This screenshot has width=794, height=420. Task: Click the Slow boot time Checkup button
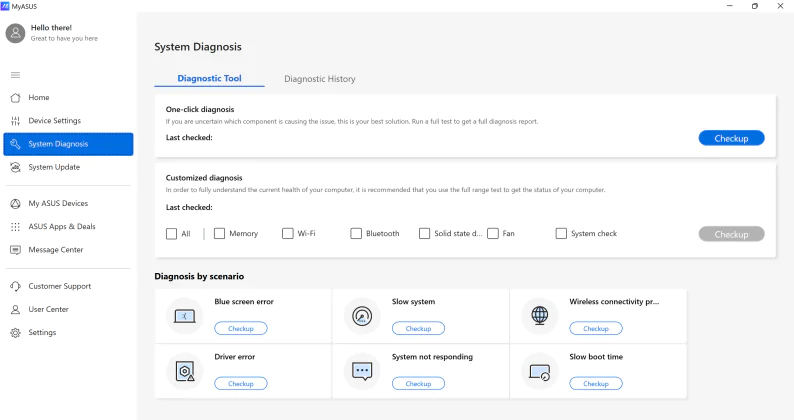pos(596,384)
